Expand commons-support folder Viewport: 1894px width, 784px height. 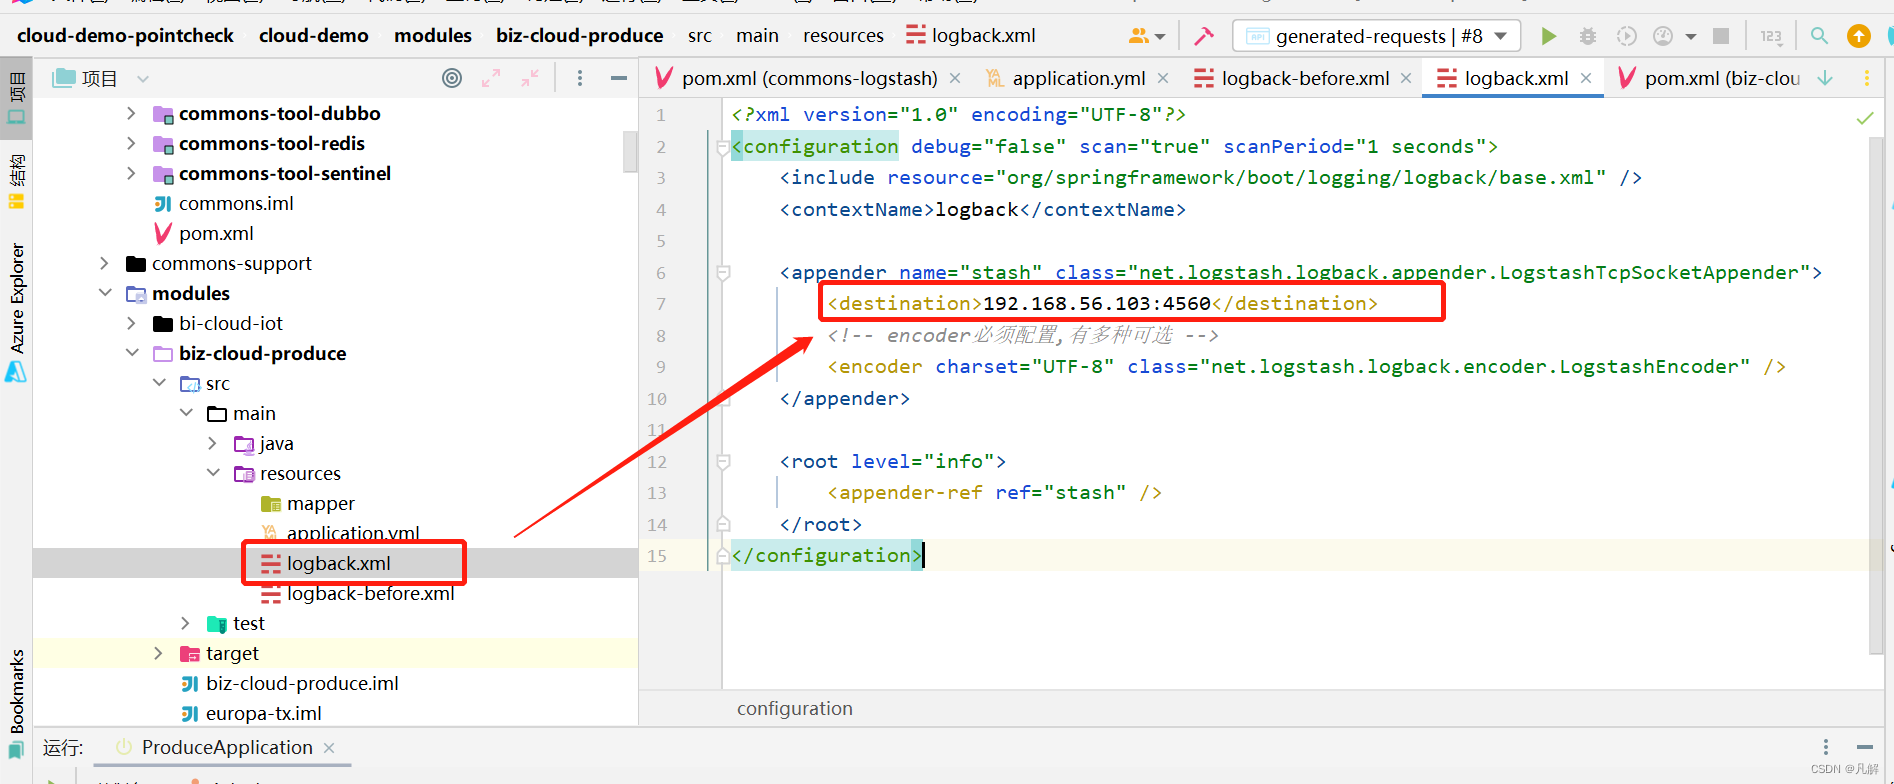104,263
